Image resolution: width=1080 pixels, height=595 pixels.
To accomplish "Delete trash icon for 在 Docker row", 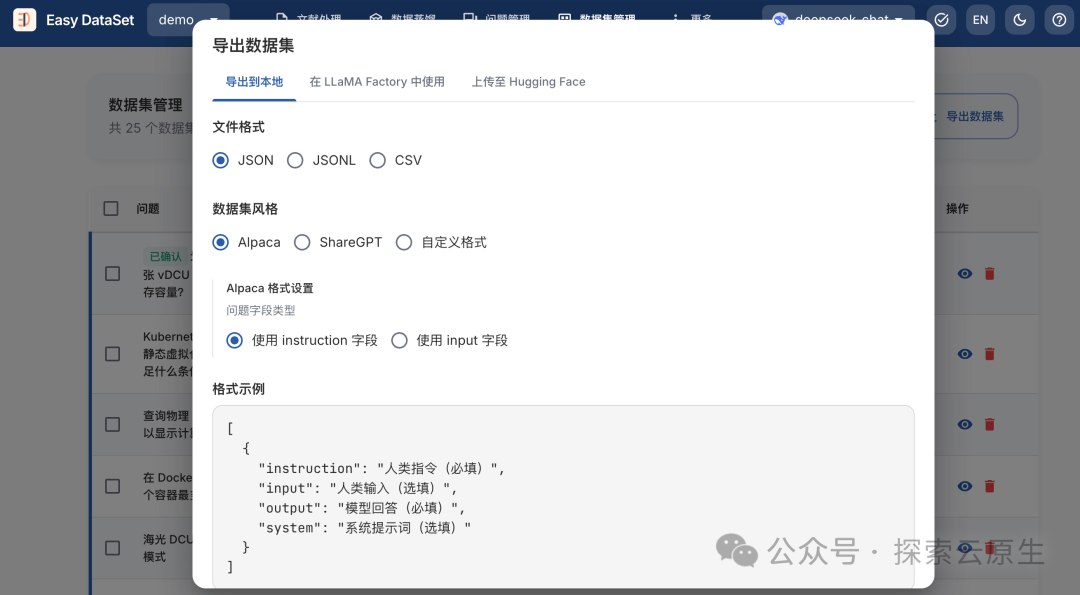I will point(990,486).
